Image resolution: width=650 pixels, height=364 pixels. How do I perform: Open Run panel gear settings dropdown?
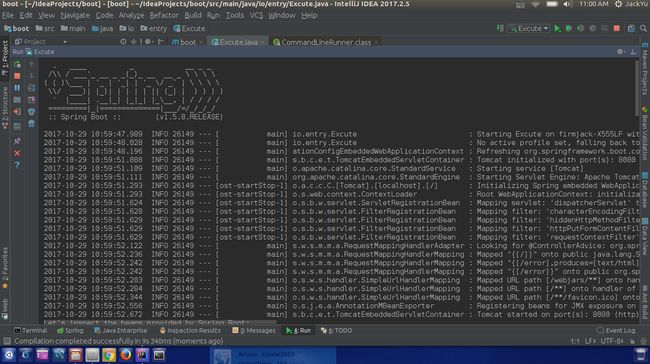coord(621,52)
